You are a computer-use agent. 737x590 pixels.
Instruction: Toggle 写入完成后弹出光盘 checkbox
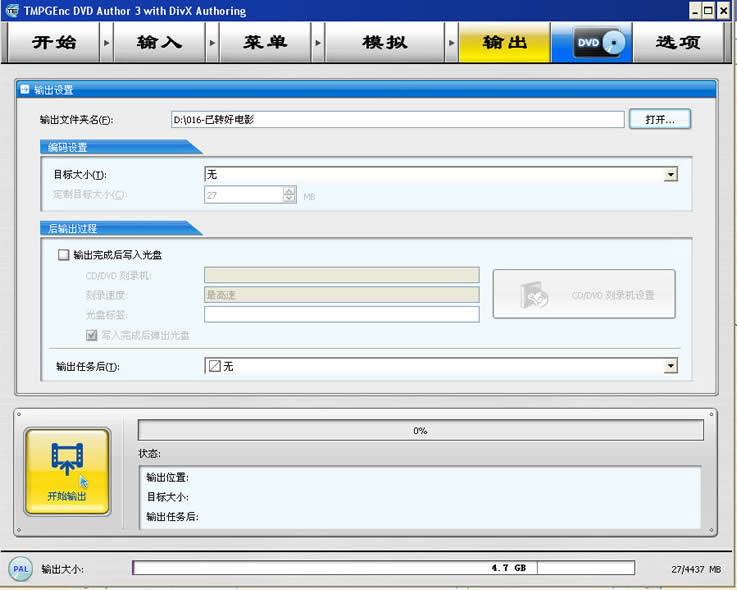[92, 335]
